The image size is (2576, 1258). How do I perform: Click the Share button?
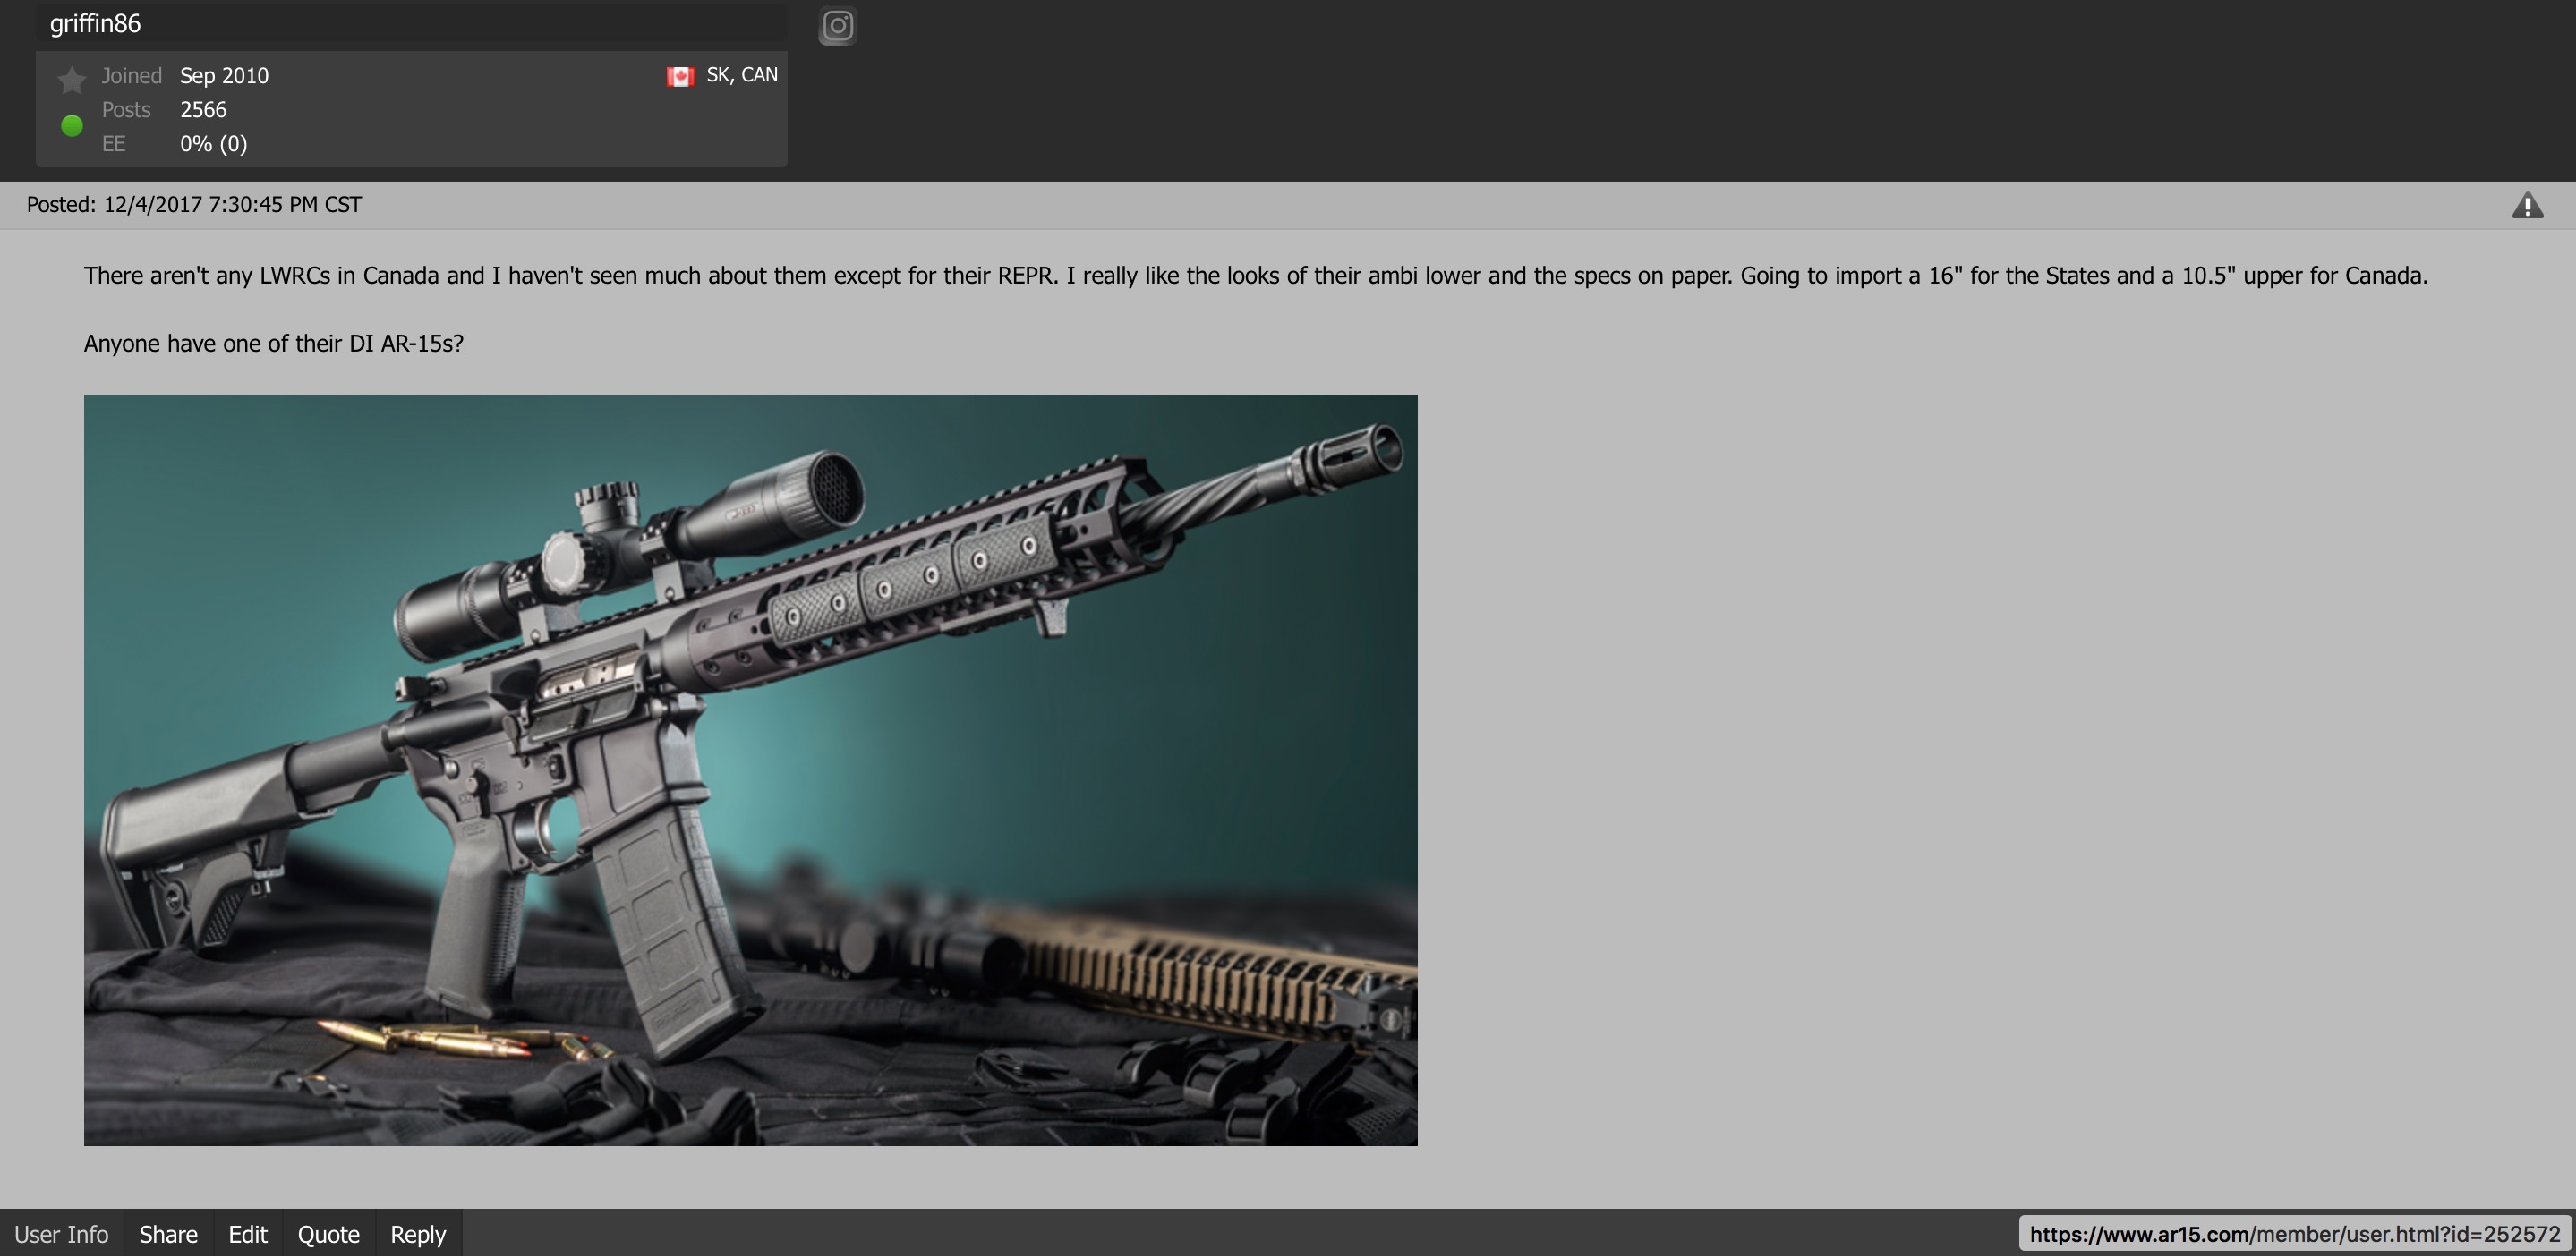click(x=168, y=1234)
